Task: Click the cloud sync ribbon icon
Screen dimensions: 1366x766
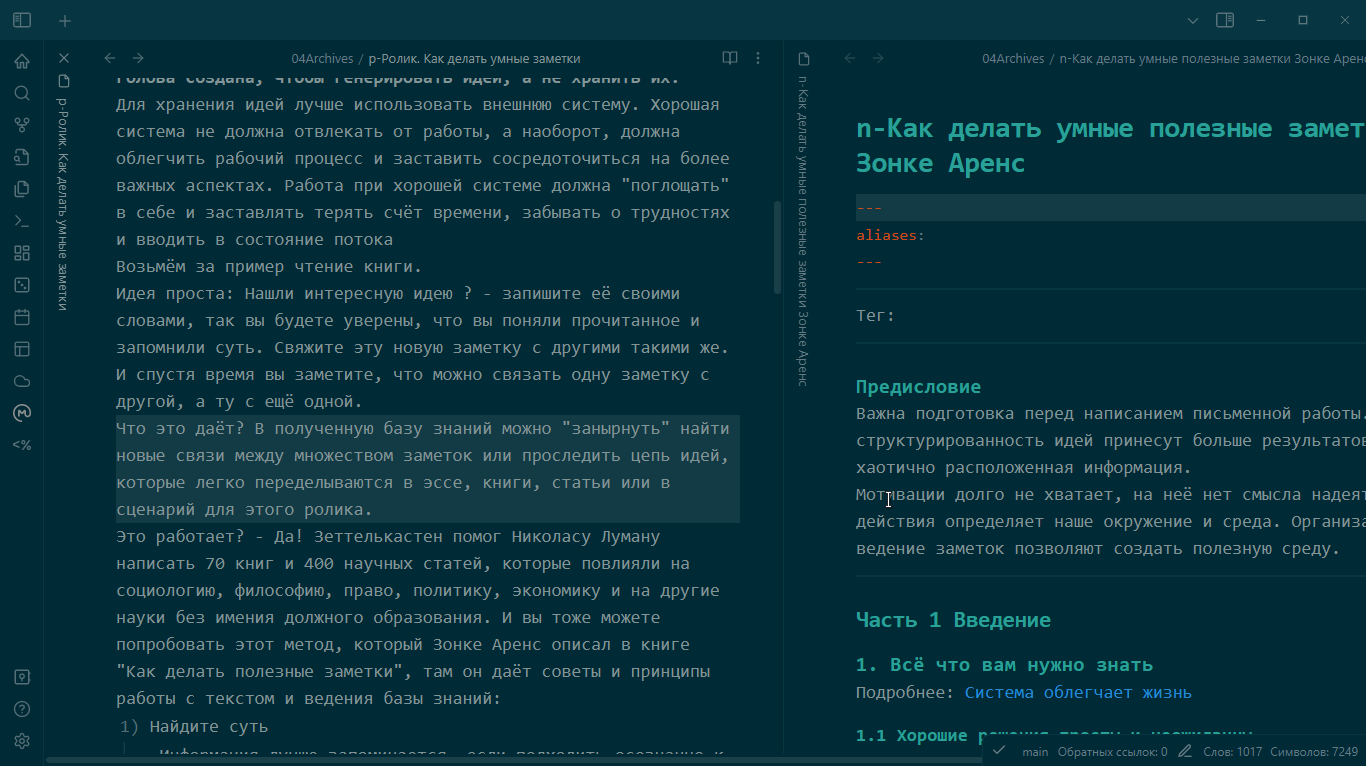Action: click(22, 381)
